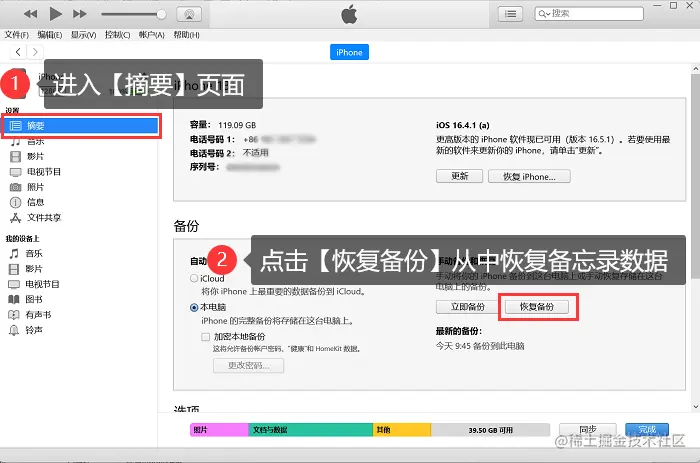Viewport: 700px width, 463px height.
Task: Click the search field
Action: (589, 13)
